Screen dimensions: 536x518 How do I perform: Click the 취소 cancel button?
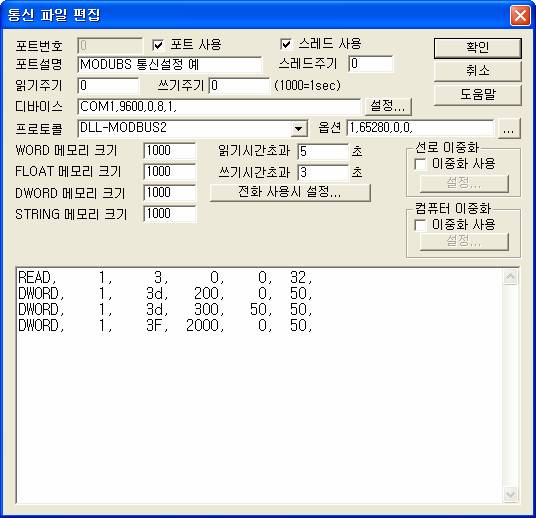tap(478, 71)
